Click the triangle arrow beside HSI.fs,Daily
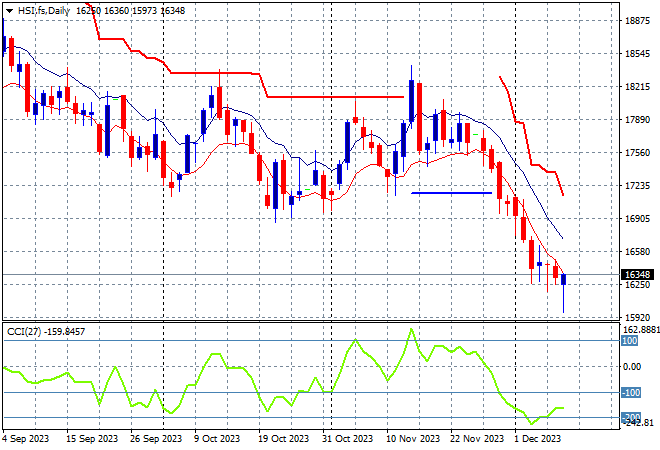This screenshot has height=450, width=660. point(9,9)
